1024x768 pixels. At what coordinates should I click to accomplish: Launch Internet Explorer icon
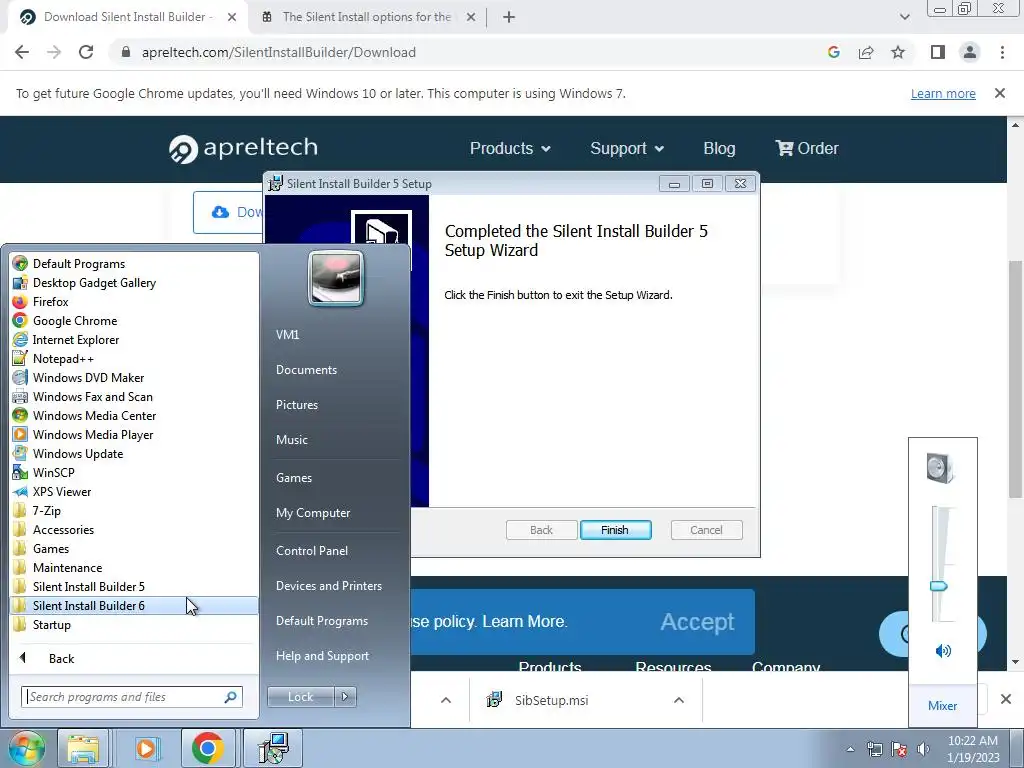click(20, 339)
